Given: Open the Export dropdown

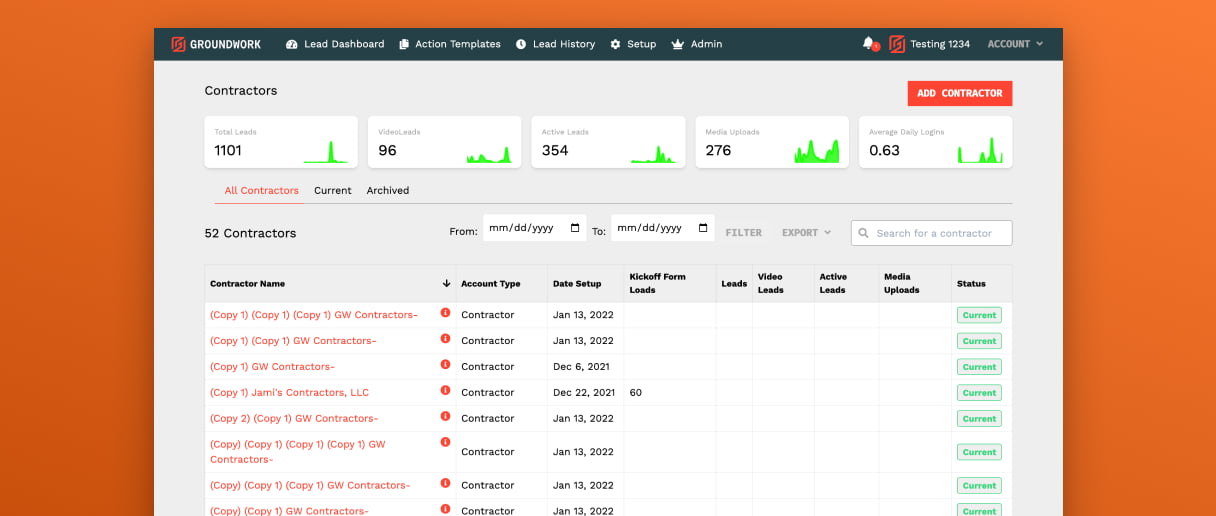Looking at the screenshot, I should click(806, 233).
